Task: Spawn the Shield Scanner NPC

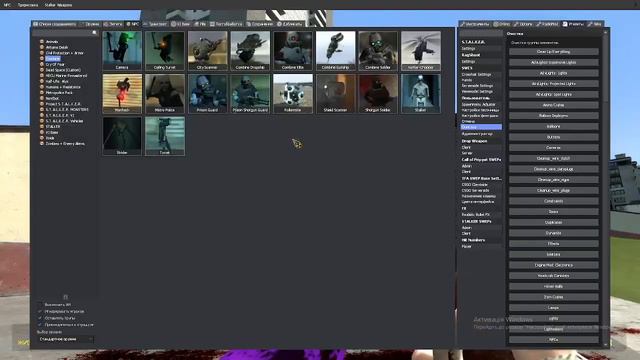Action: click(336, 93)
